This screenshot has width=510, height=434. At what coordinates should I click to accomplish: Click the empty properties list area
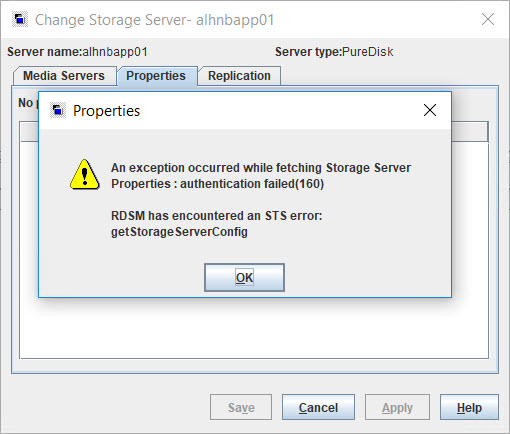(254, 328)
